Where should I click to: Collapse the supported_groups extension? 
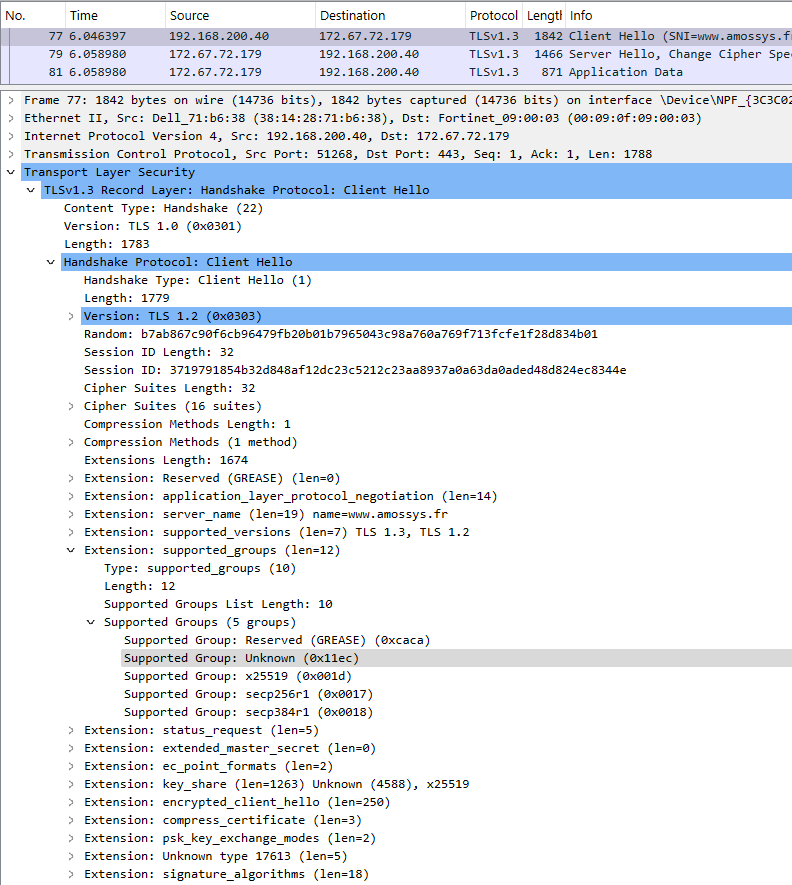tap(71, 550)
